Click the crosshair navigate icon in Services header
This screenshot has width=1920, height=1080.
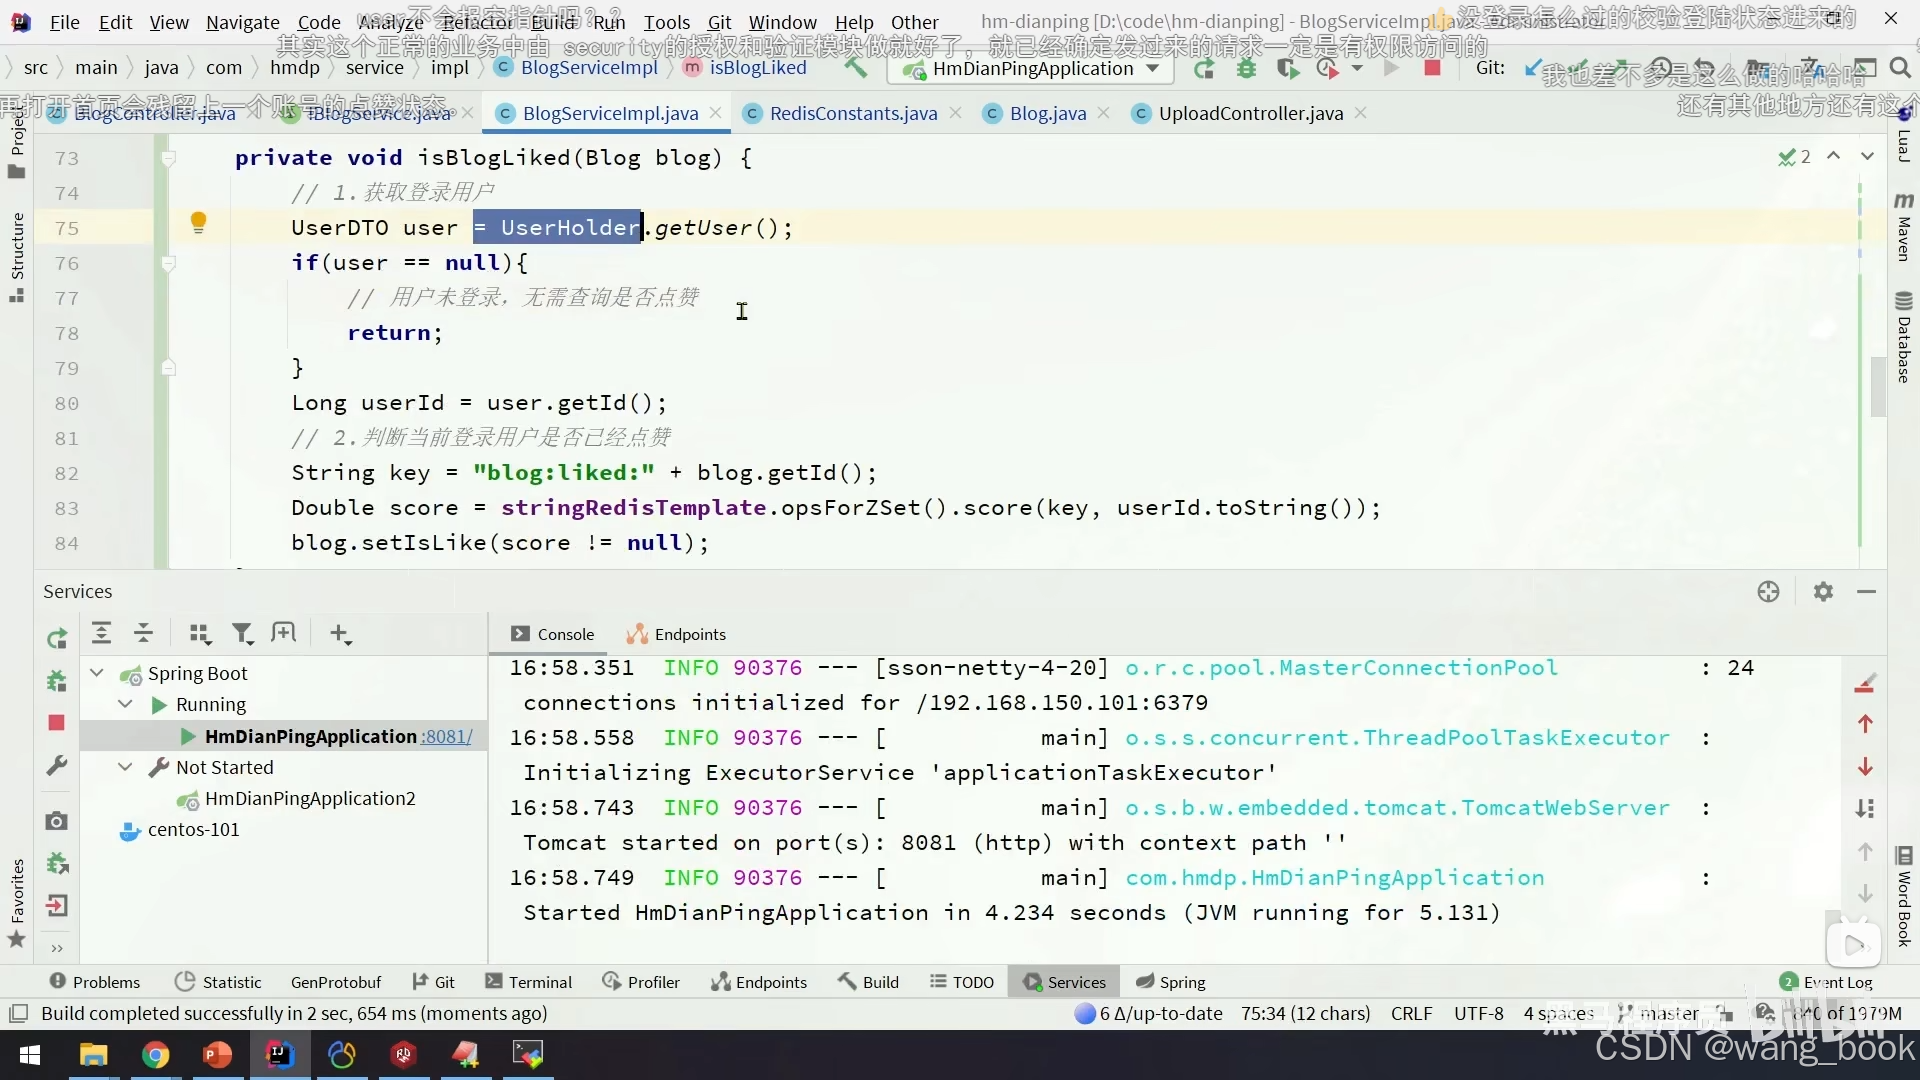click(x=1768, y=591)
